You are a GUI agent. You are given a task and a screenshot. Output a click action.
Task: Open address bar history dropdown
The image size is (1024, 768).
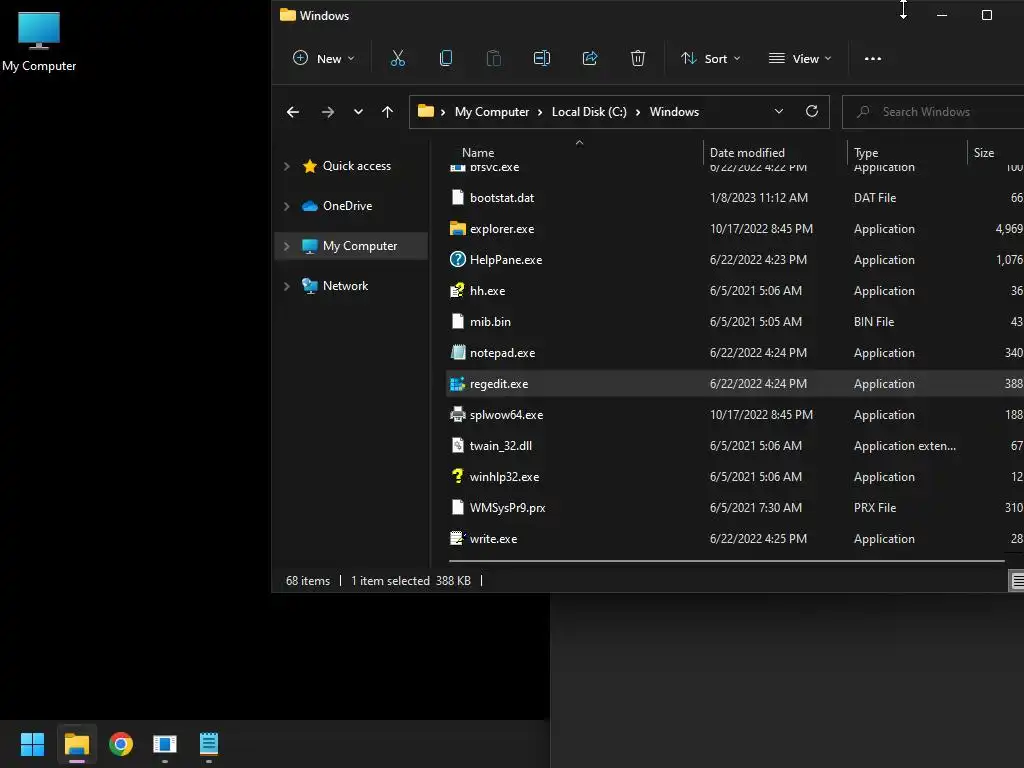pos(778,111)
